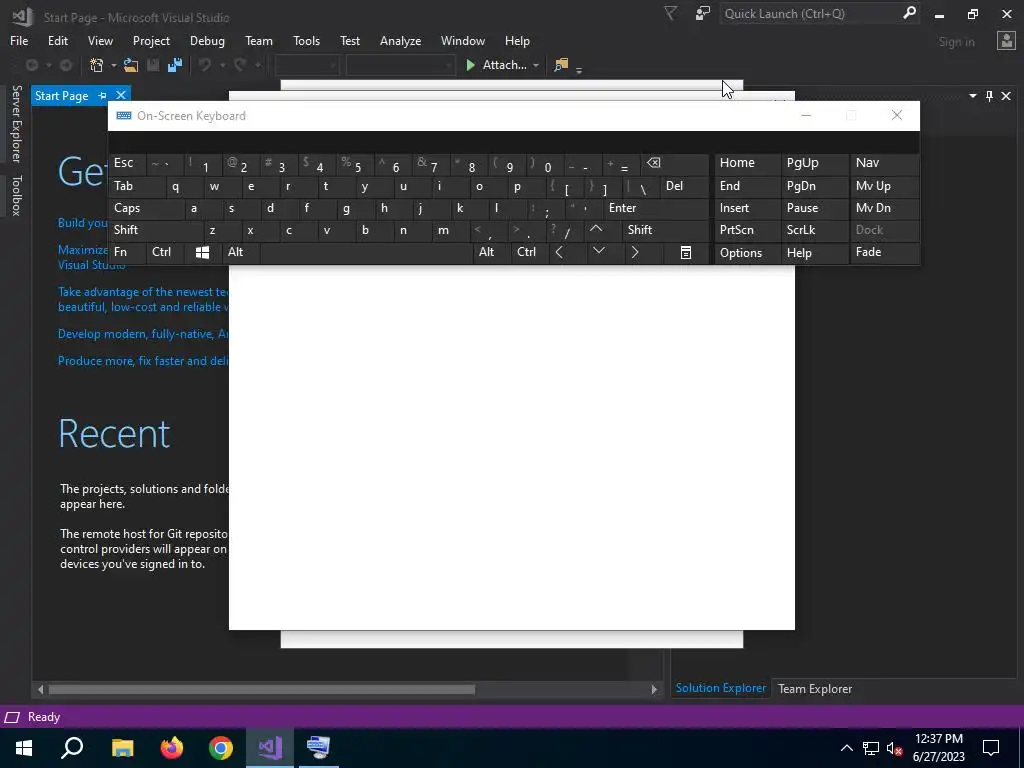
Task: Click the scrollbar left arrow
Action: pyautogui.click(x=40, y=689)
